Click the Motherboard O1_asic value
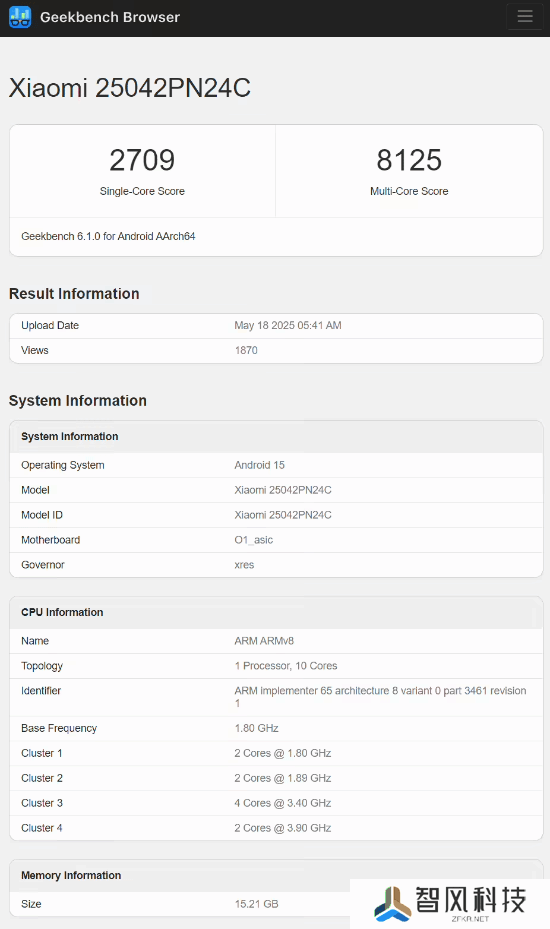The image size is (550, 929). tap(254, 540)
